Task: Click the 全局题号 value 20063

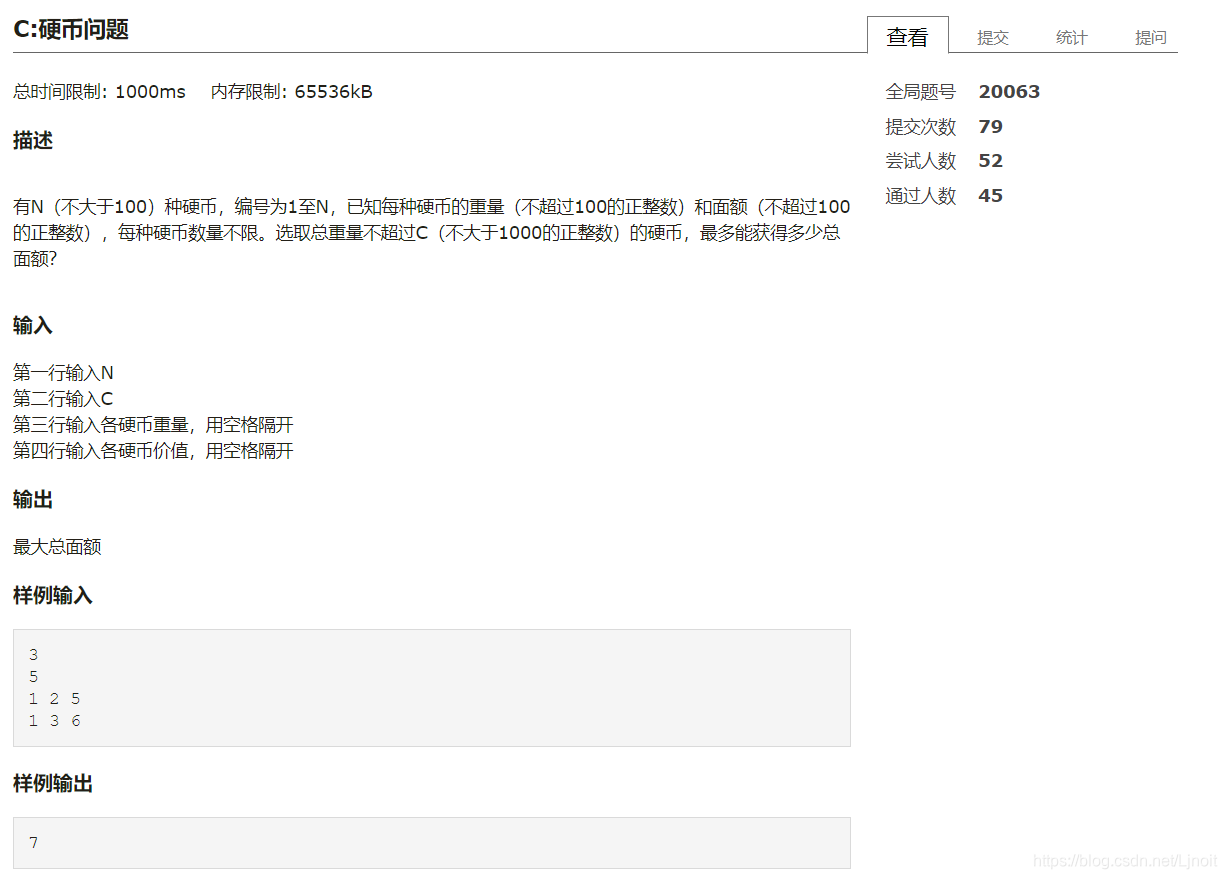Action: pos(1009,91)
